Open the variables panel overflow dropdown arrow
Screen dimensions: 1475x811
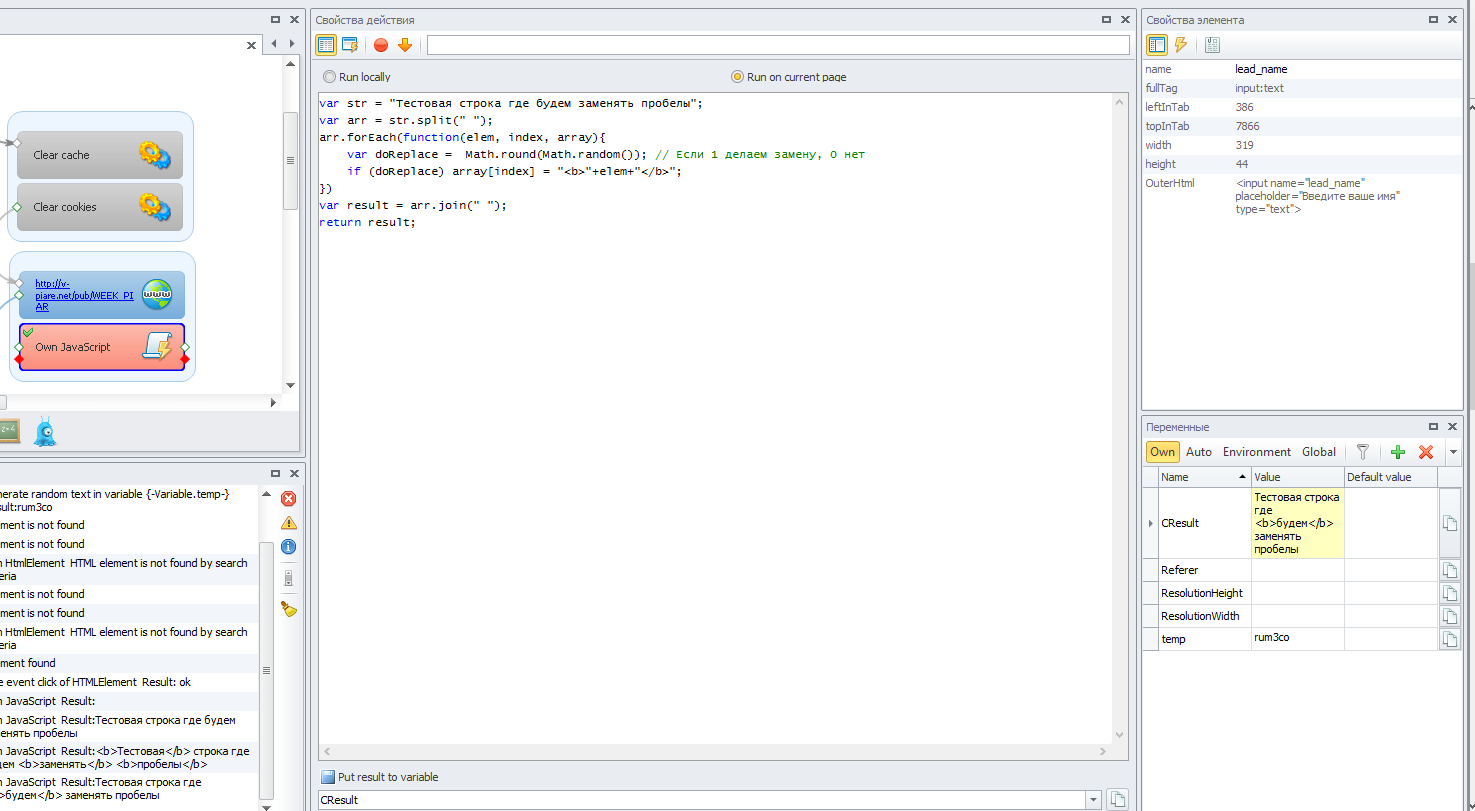pos(1453,452)
